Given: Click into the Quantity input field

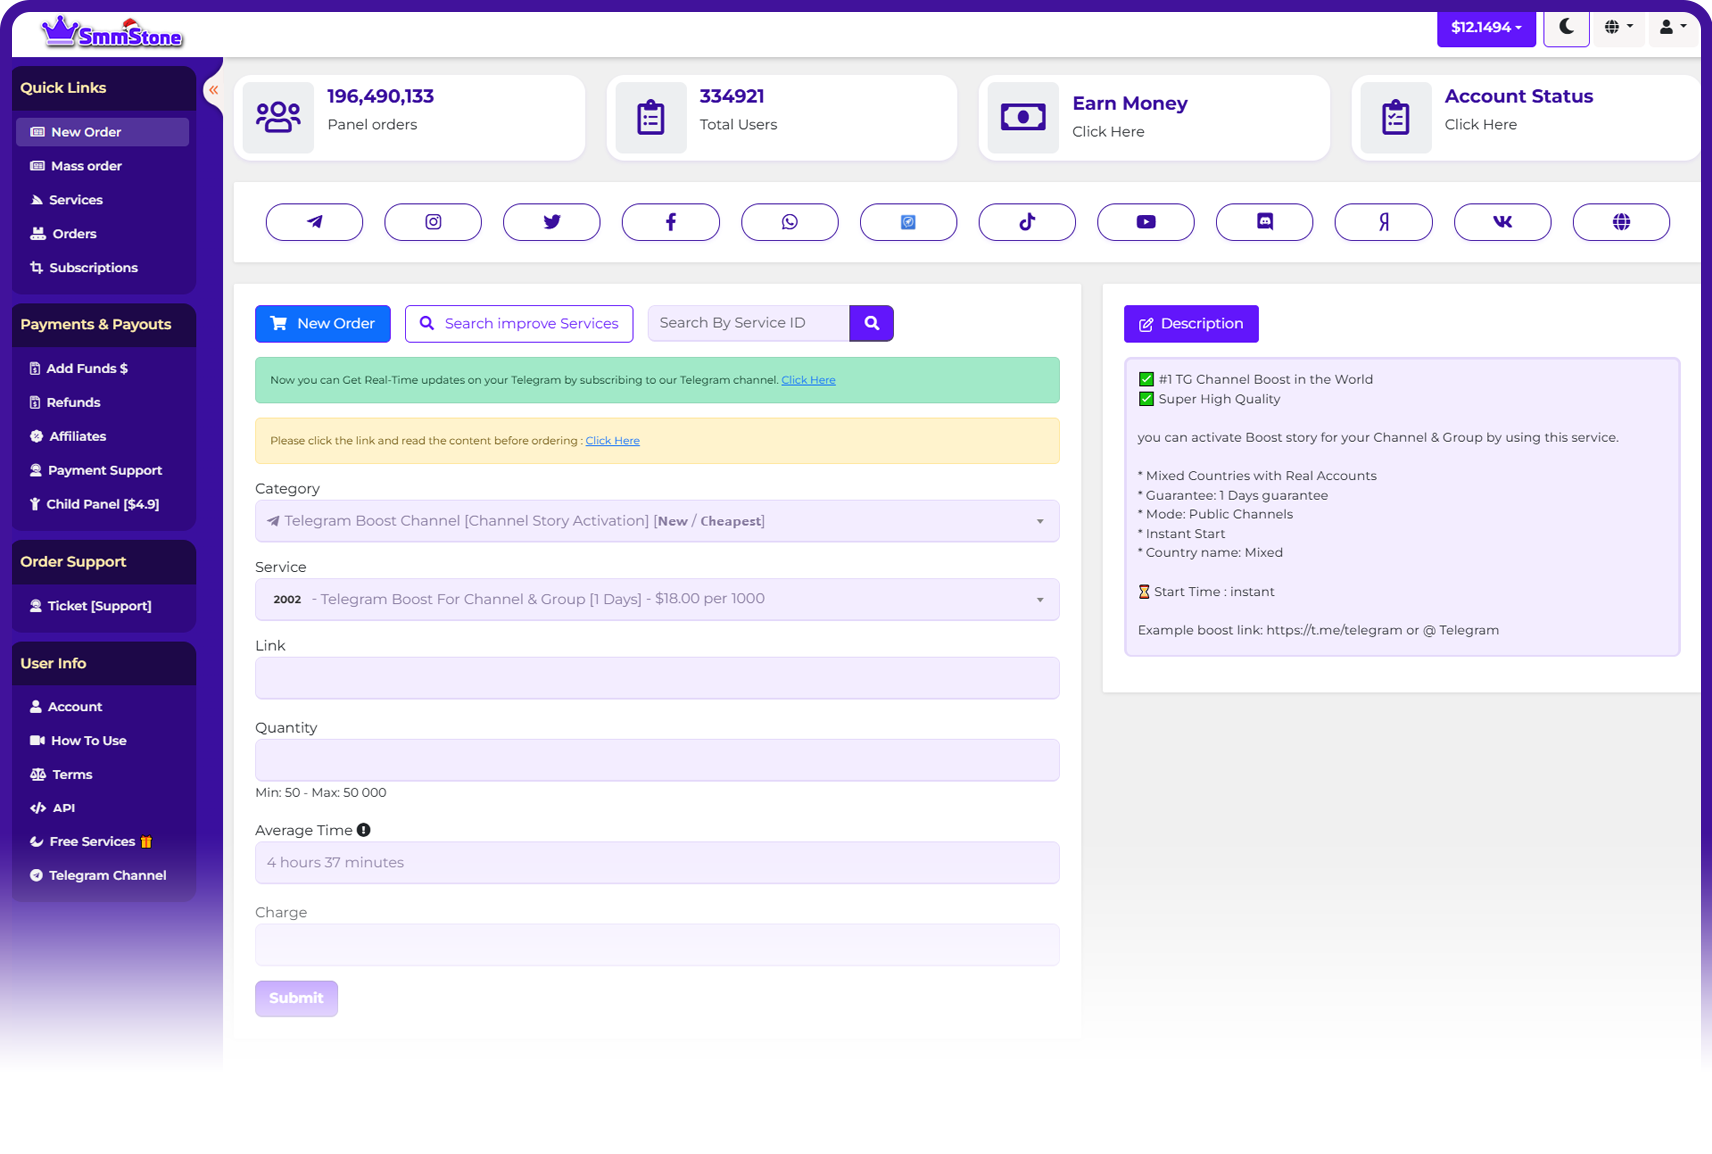Looking at the screenshot, I should click(x=656, y=760).
